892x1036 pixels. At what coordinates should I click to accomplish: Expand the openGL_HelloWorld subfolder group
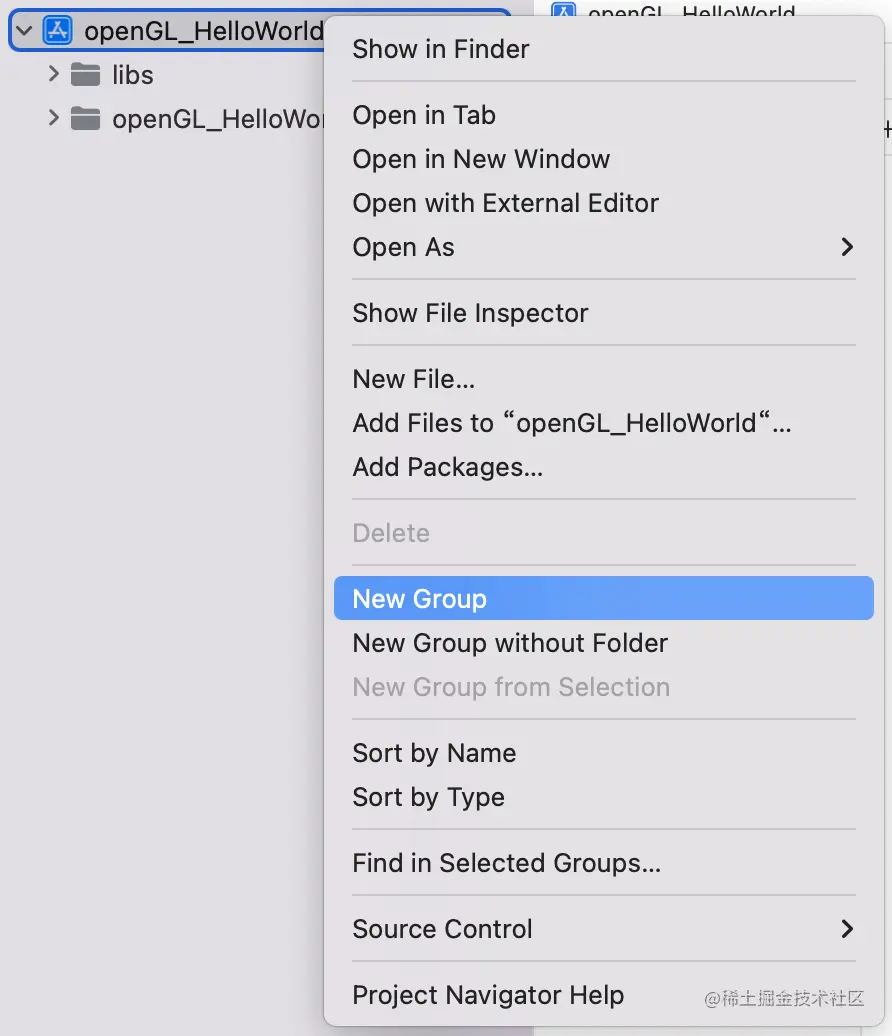click(x=54, y=118)
